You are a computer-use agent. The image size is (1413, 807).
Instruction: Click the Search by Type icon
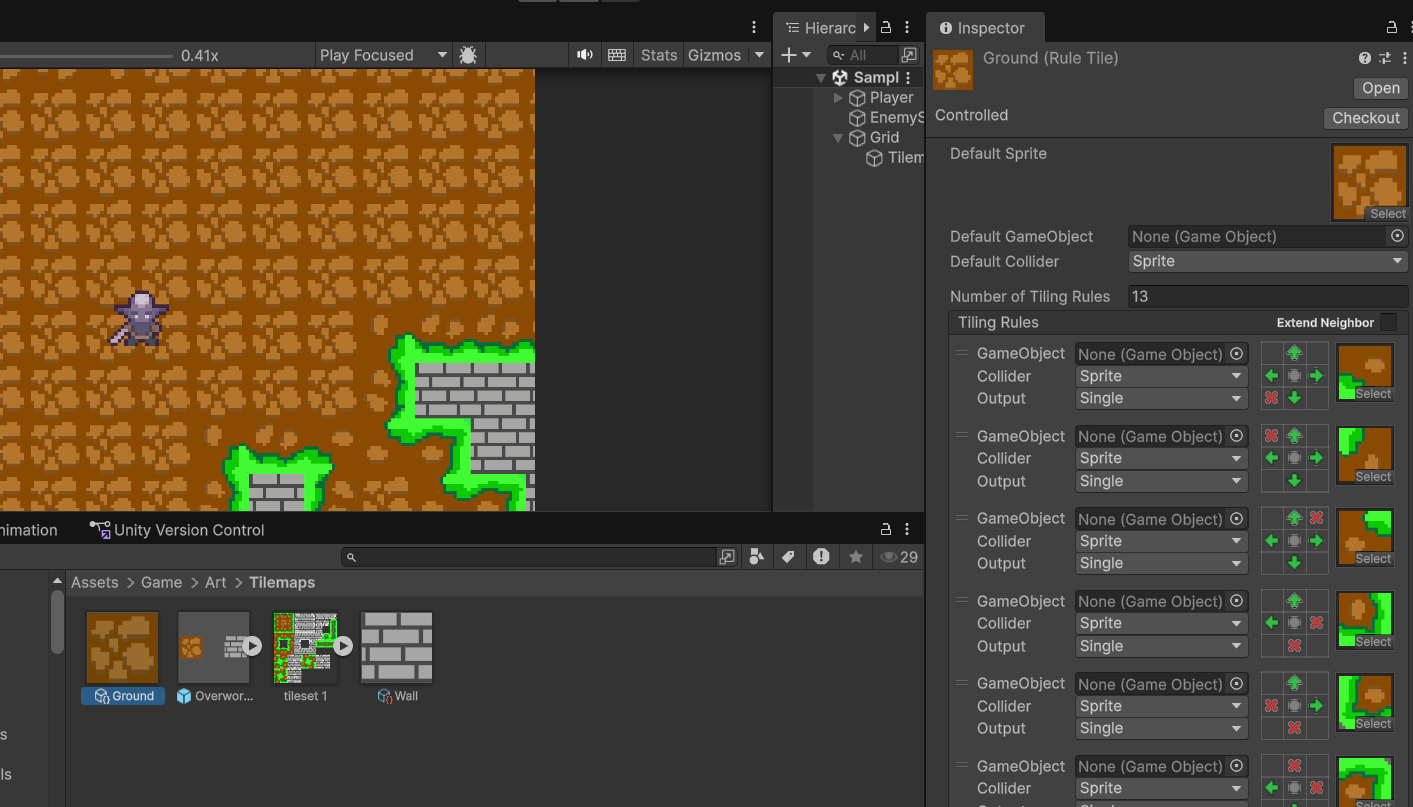757,557
